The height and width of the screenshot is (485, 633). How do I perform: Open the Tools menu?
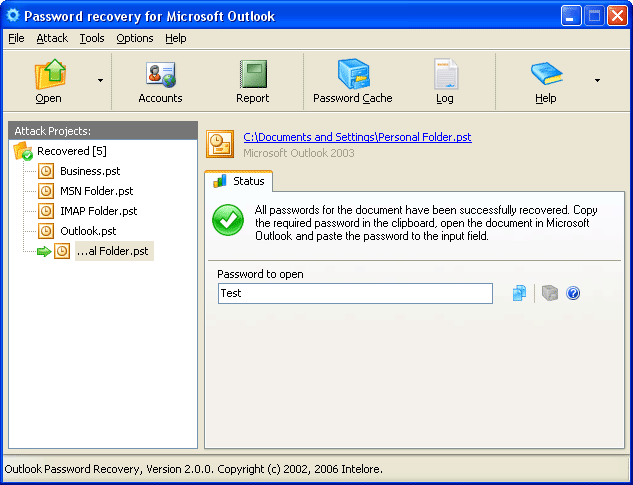[92, 38]
